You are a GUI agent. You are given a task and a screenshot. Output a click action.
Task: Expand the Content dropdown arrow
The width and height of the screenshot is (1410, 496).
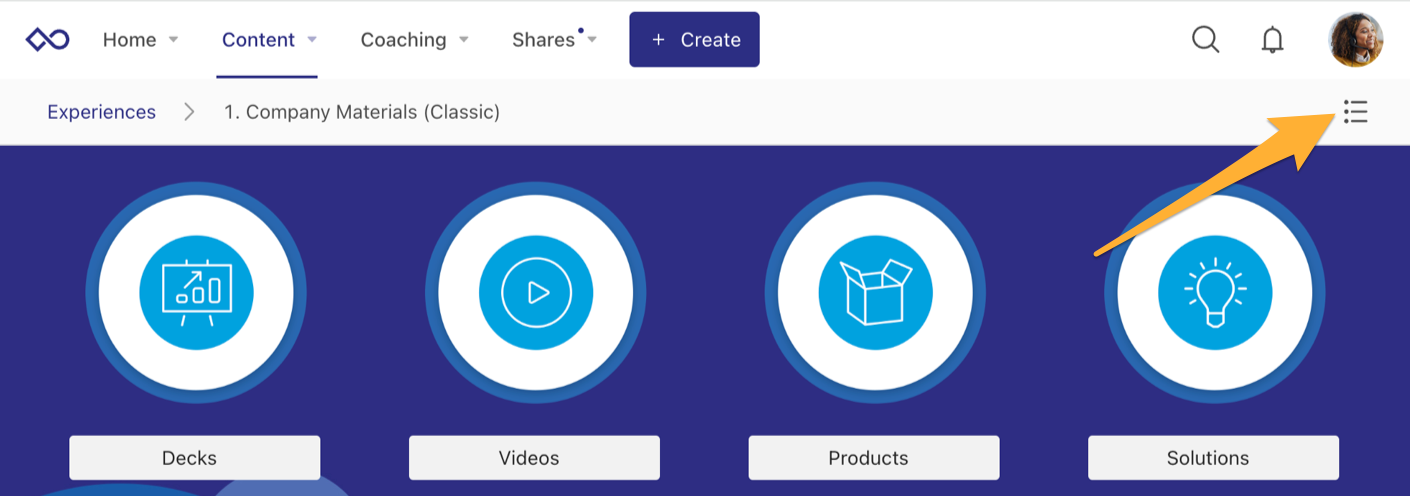click(x=312, y=40)
